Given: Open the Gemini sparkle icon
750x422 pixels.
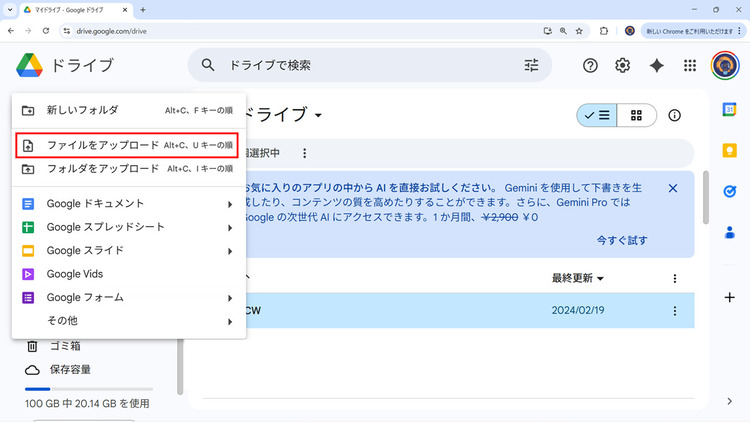Looking at the screenshot, I should coord(656,65).
